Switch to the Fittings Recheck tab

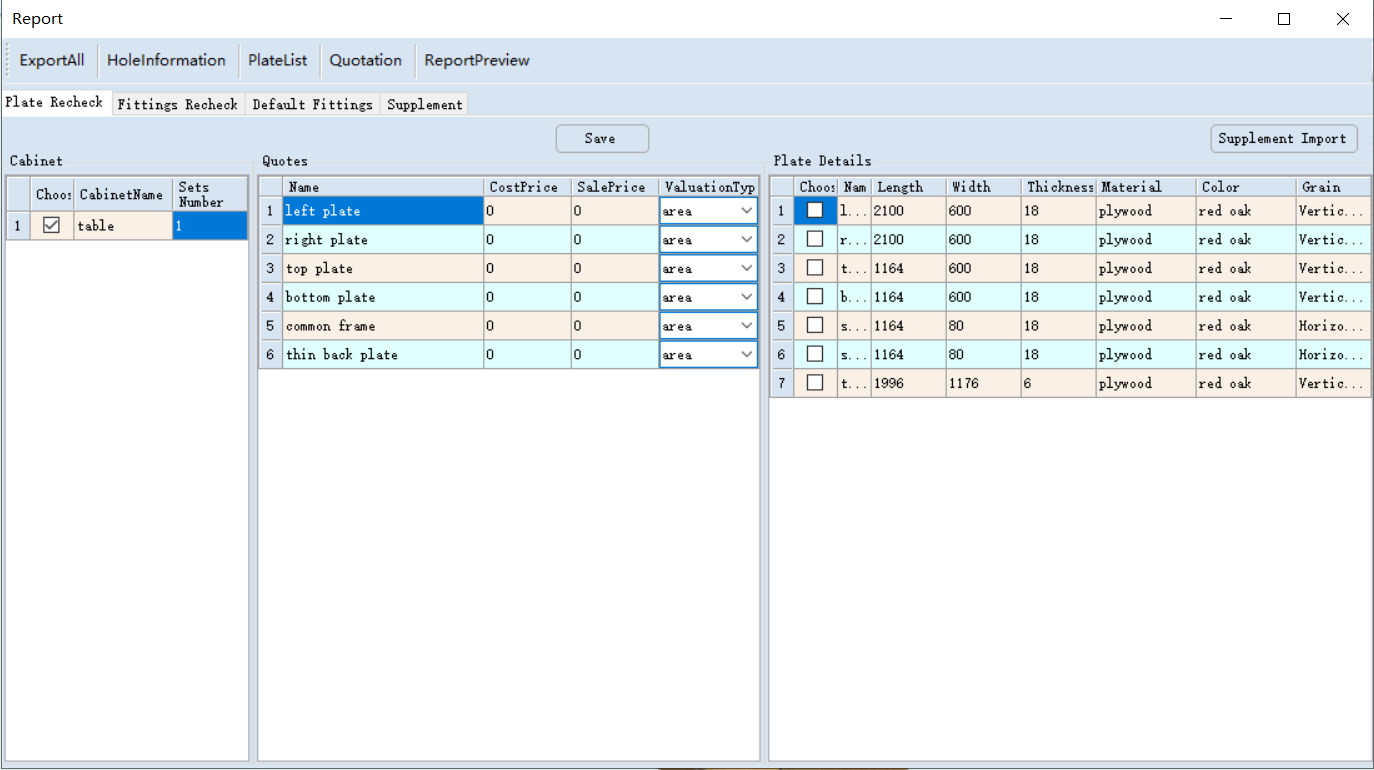pos(178,104)
